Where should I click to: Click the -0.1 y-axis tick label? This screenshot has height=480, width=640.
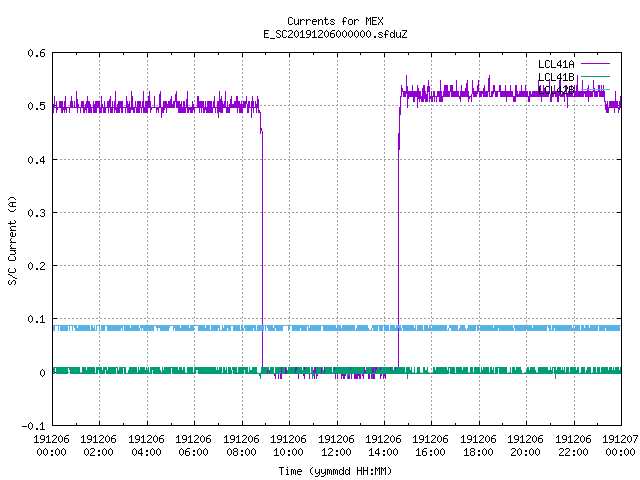(33, 426)
